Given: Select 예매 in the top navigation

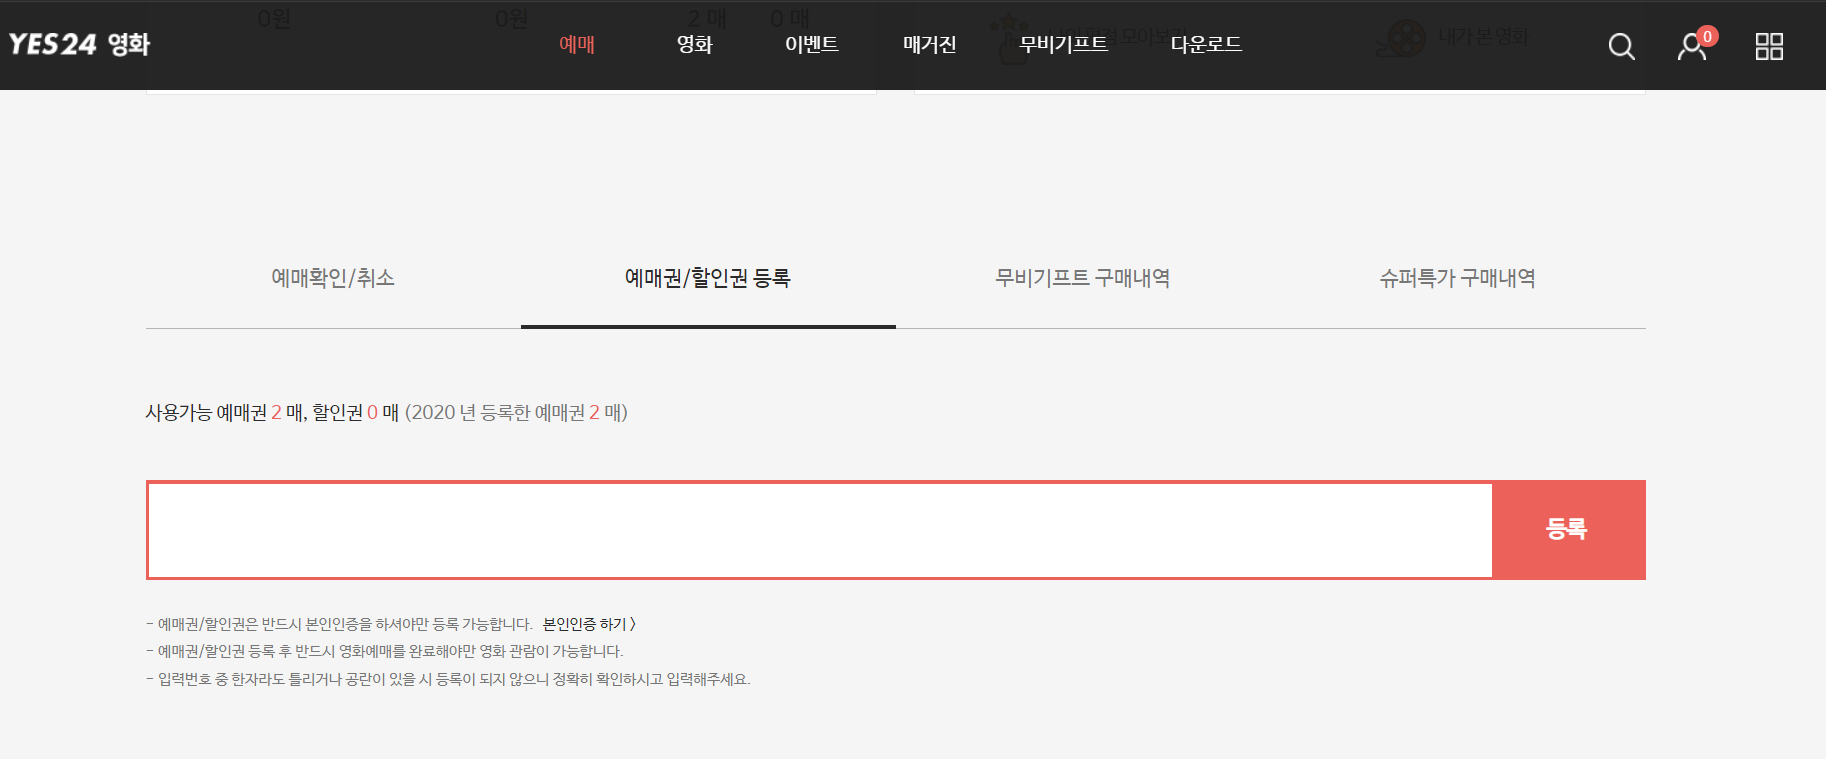Looking at the screenshot, I should [577, 44].
